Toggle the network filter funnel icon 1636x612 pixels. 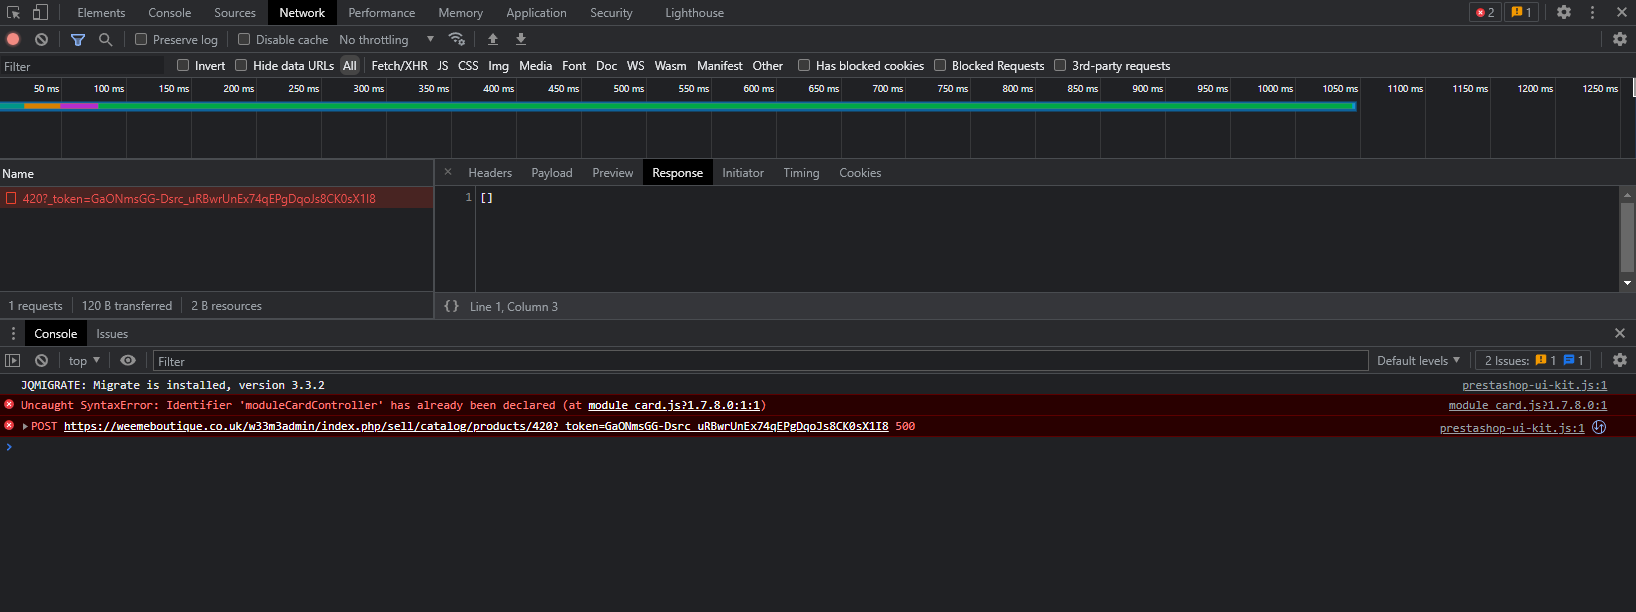pos(78,39)
